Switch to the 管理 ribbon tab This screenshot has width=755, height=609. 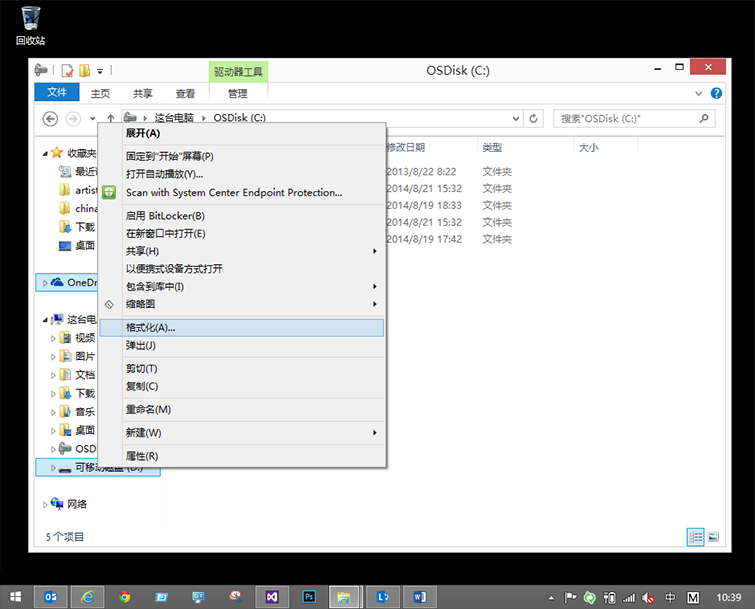[238, 93]
